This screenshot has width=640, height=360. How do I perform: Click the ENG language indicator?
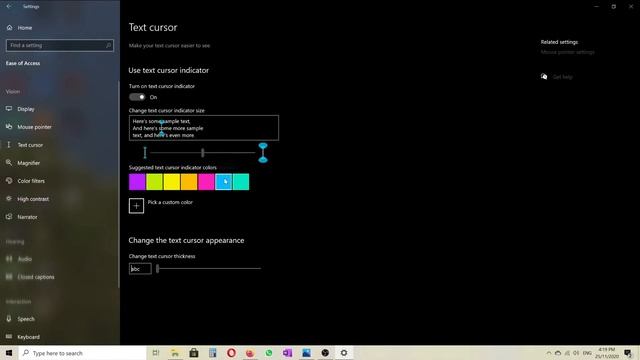click(587, 353)
